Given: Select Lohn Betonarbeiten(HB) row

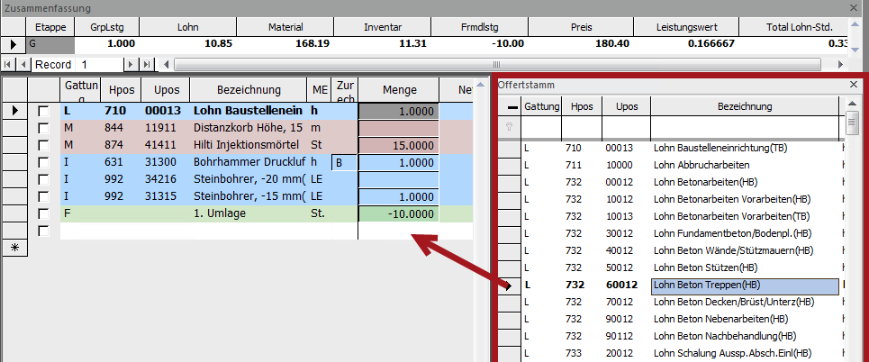Looking at the screenshot, I should tap(706, 182).
